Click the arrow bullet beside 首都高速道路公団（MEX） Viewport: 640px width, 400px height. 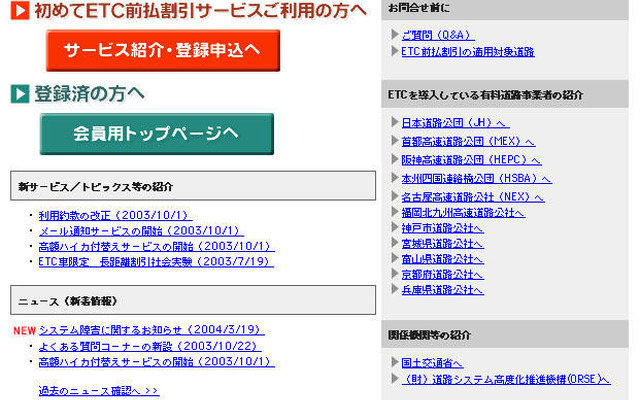(394, 140)
